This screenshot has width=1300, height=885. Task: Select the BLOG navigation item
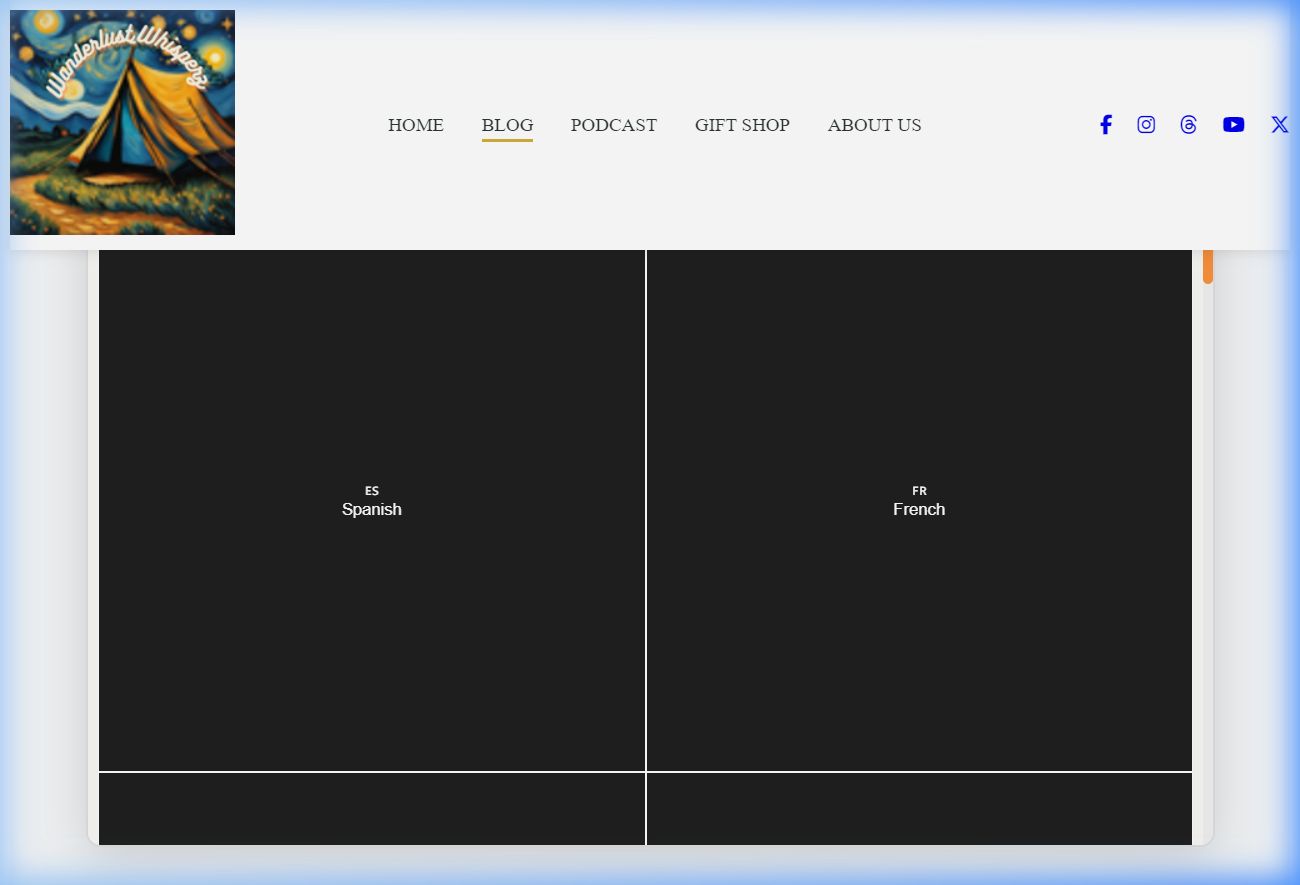pyautogui.click(x=507, y=125)
